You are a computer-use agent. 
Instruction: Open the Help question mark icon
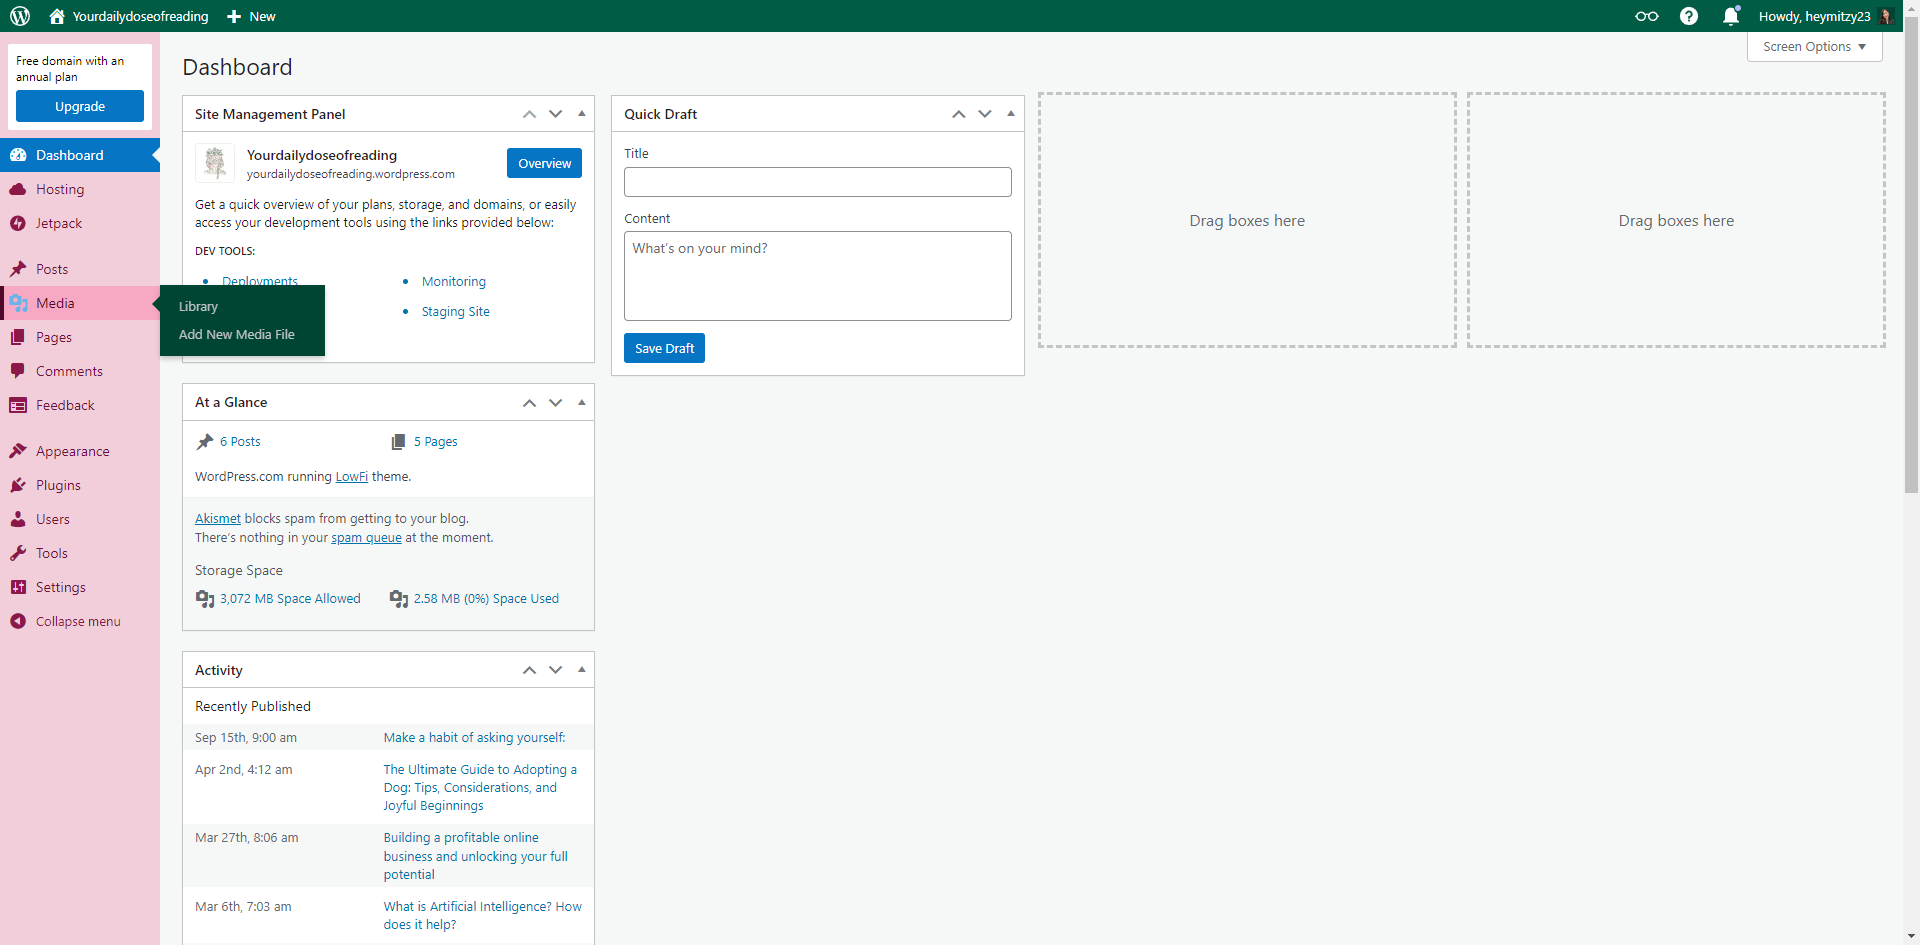coord(1689,16)
